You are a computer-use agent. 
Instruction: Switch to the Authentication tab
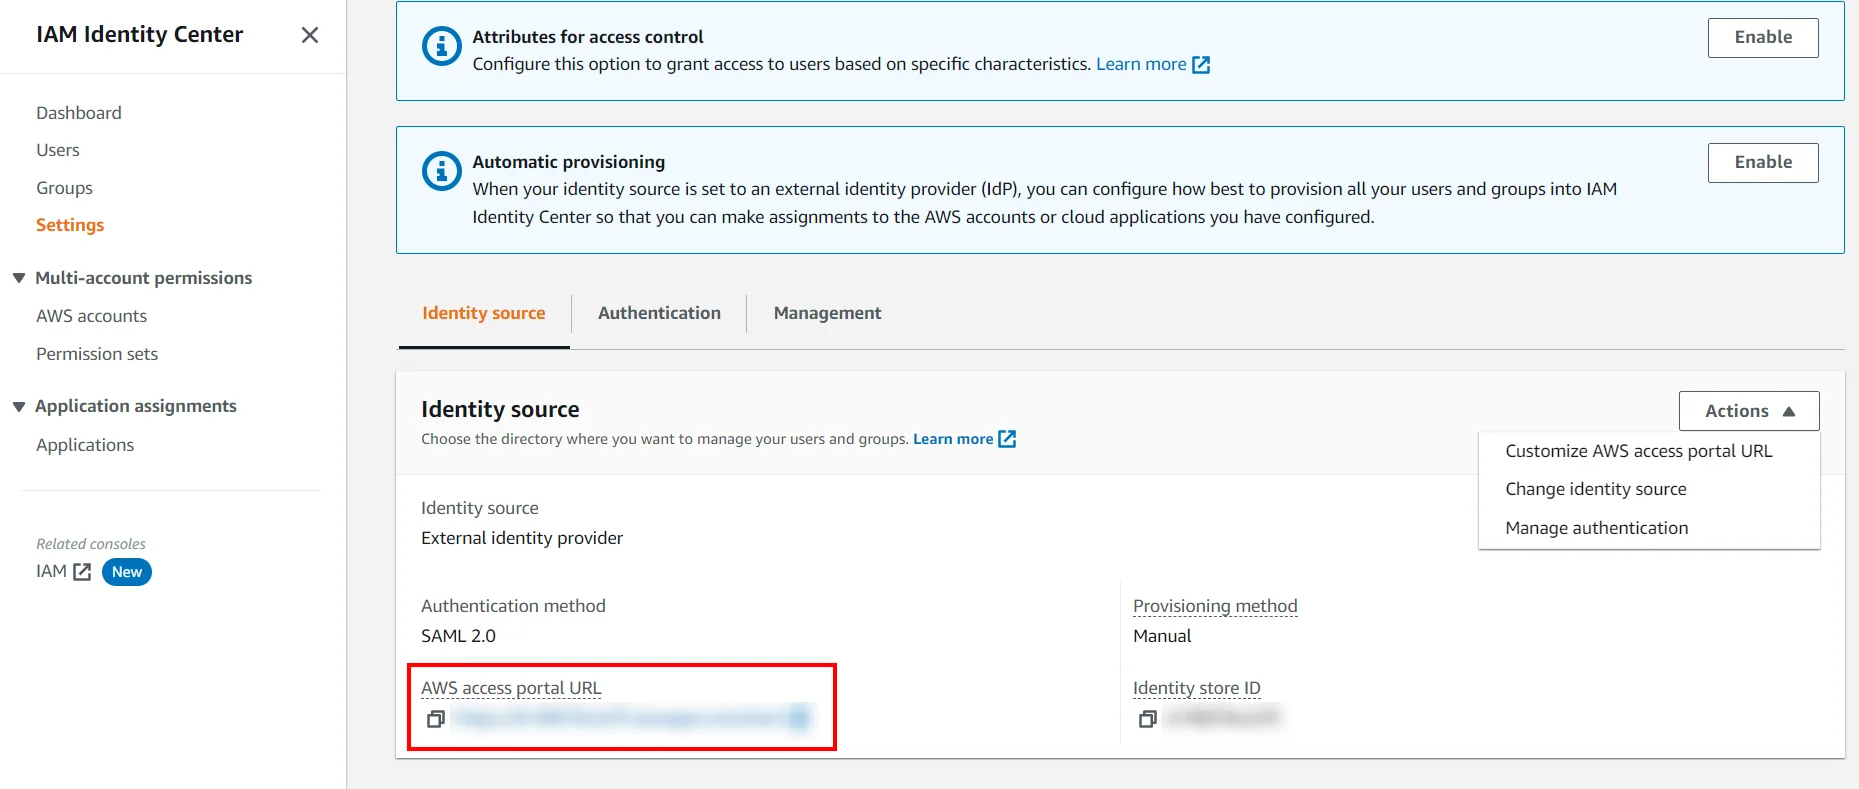click(x=658, y=313)
